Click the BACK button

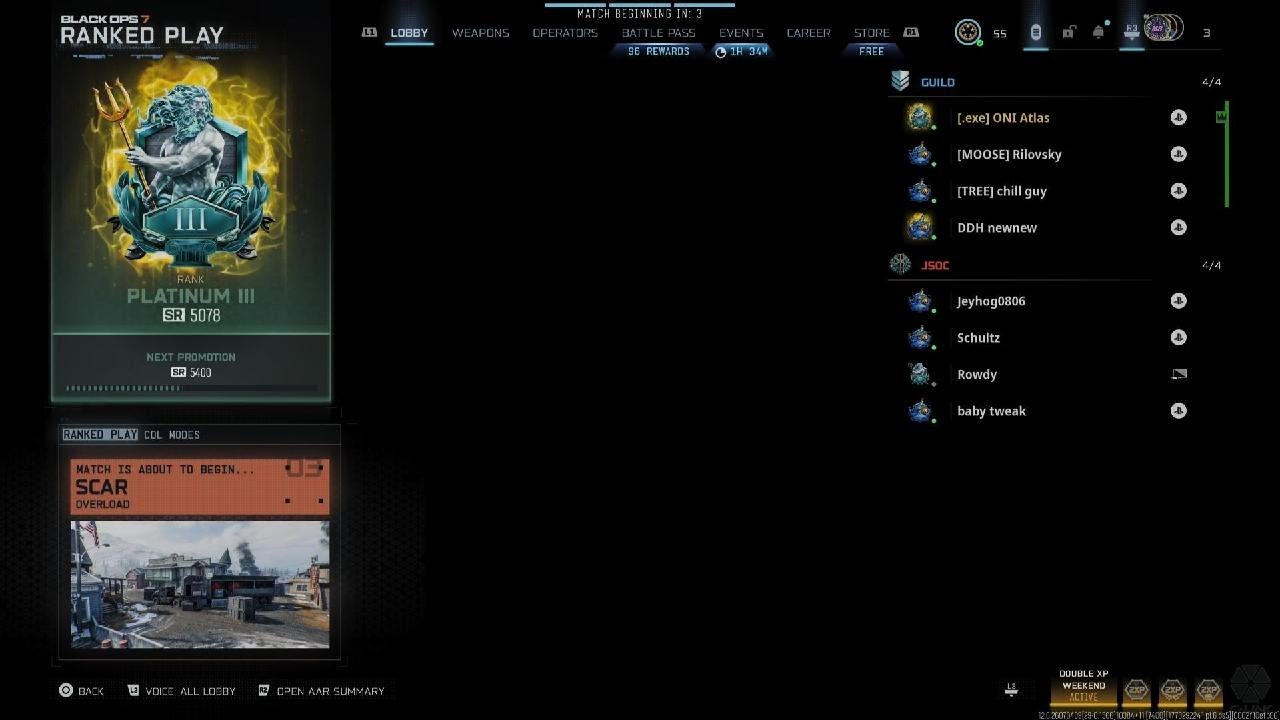coord(81,691)
